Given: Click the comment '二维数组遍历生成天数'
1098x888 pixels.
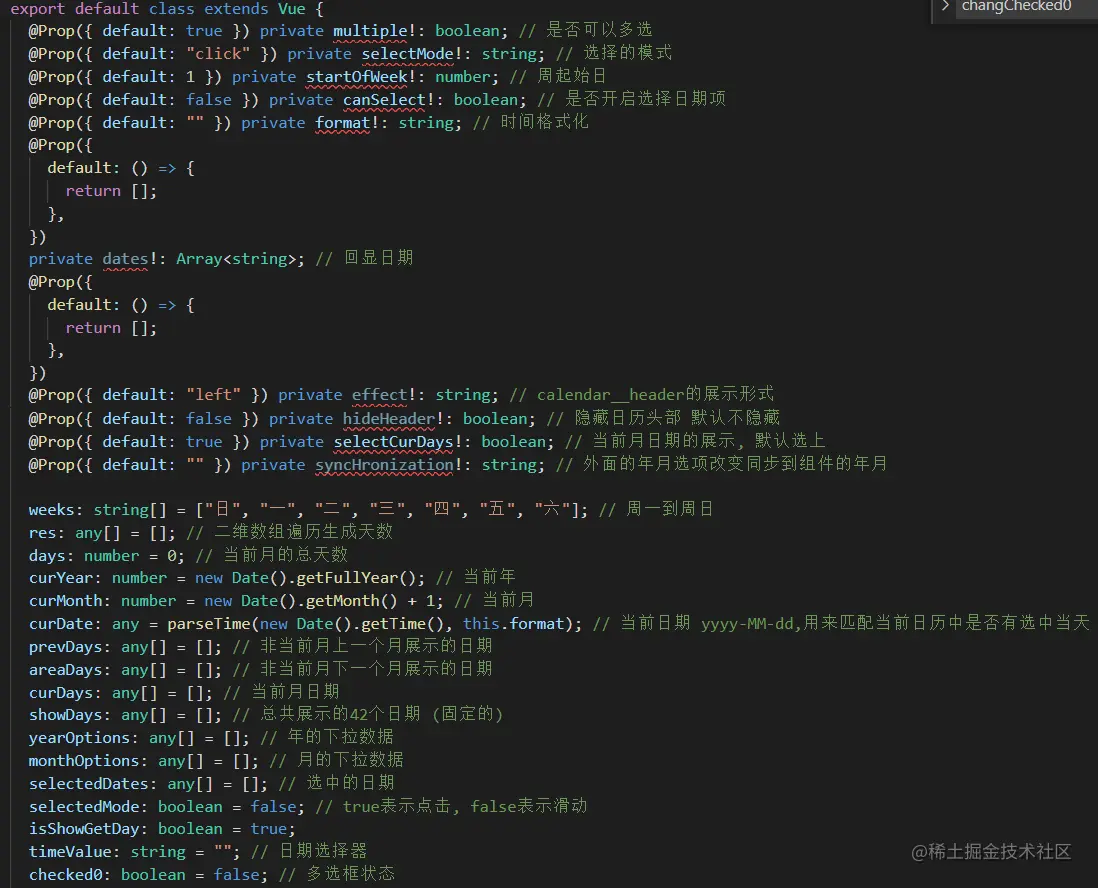Looking at the screenshot, I should pos(303,532).
